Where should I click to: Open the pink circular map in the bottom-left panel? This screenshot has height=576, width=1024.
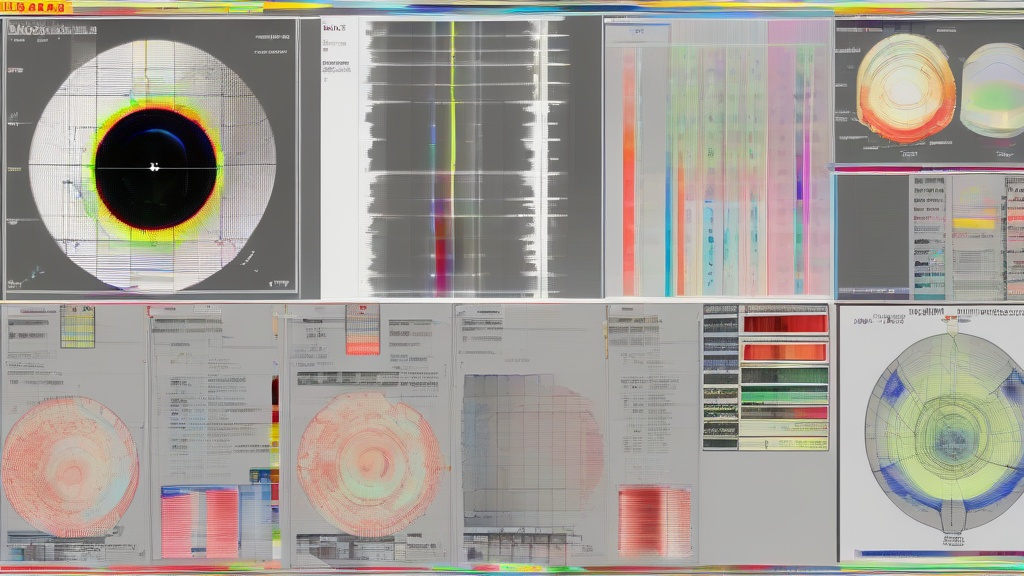[x=70, y=466]
